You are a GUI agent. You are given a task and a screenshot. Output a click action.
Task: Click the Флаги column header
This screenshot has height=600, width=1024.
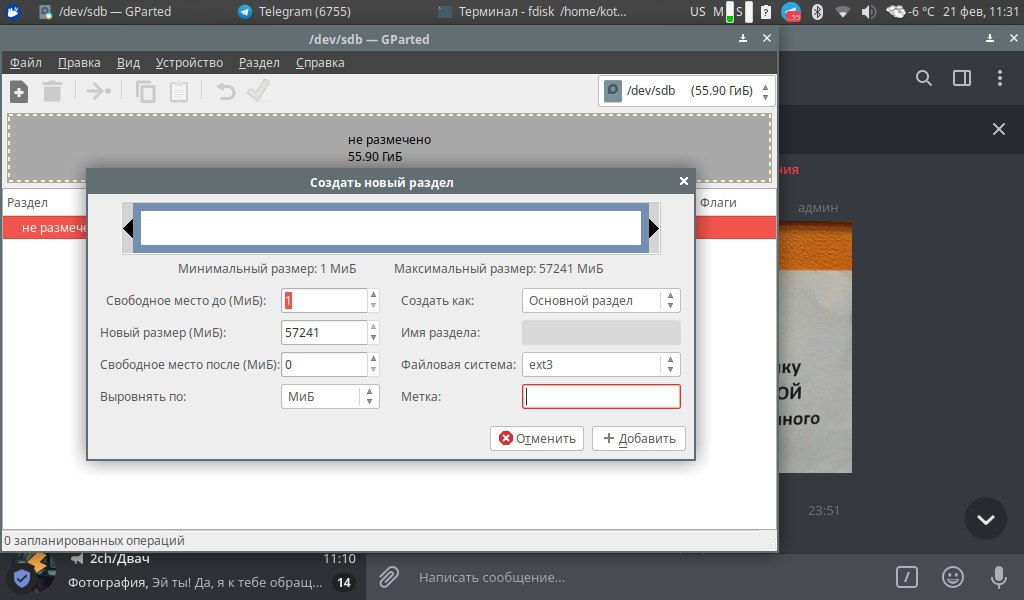coord(718,202)
